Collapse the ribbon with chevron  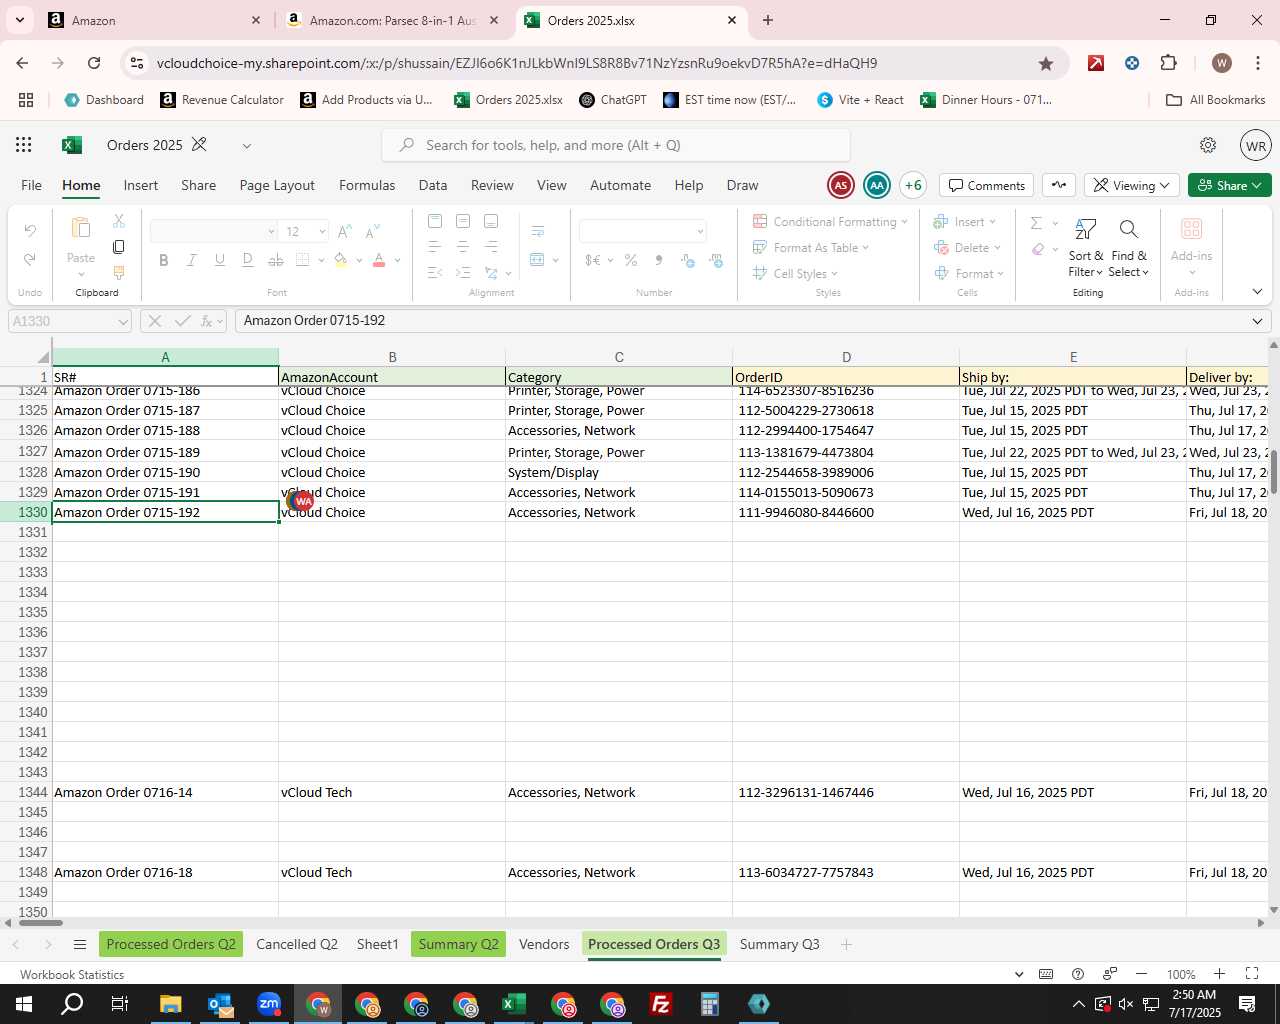tap(1257, 292)
